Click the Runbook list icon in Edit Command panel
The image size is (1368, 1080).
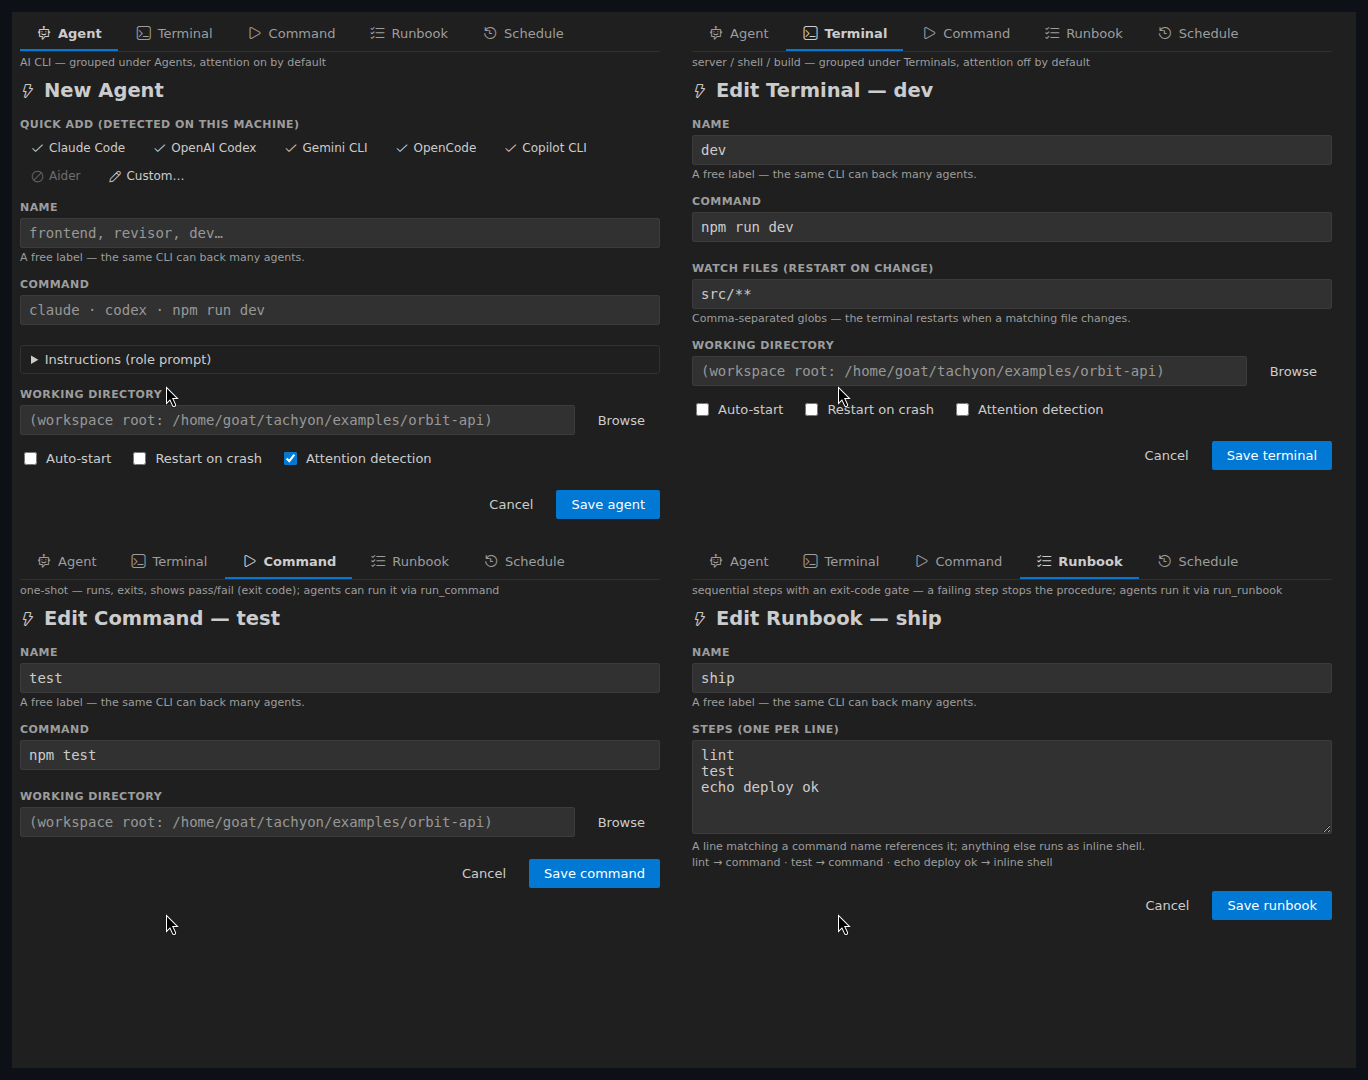[x=378, y=561]
